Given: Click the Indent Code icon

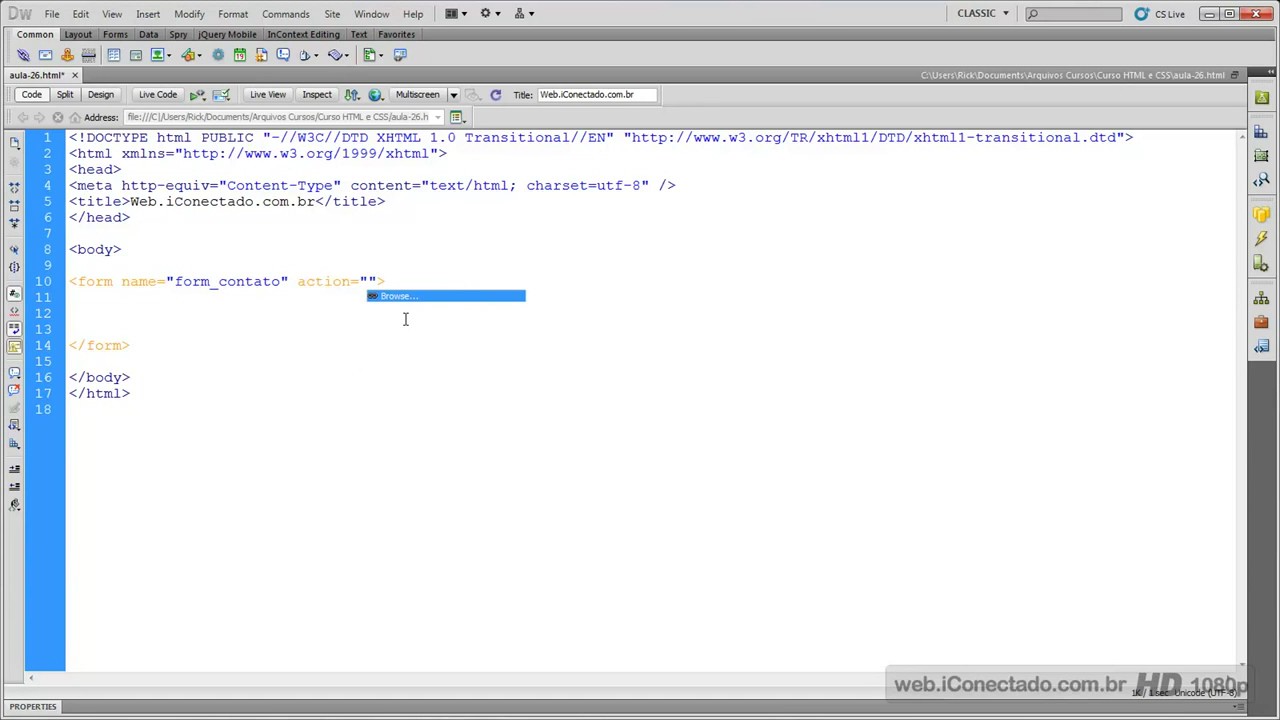Looking at the screenshot, I should coord(14,469).
